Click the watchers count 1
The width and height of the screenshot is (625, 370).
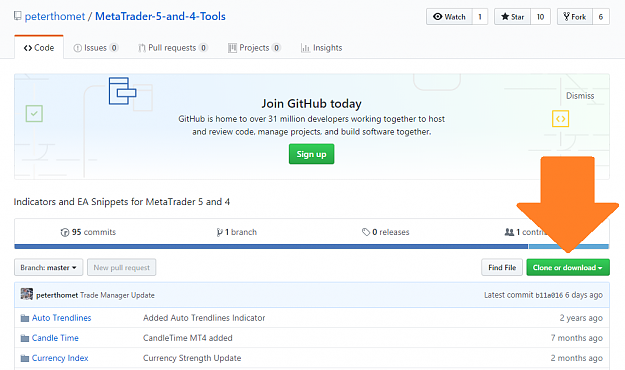[480, 17]
